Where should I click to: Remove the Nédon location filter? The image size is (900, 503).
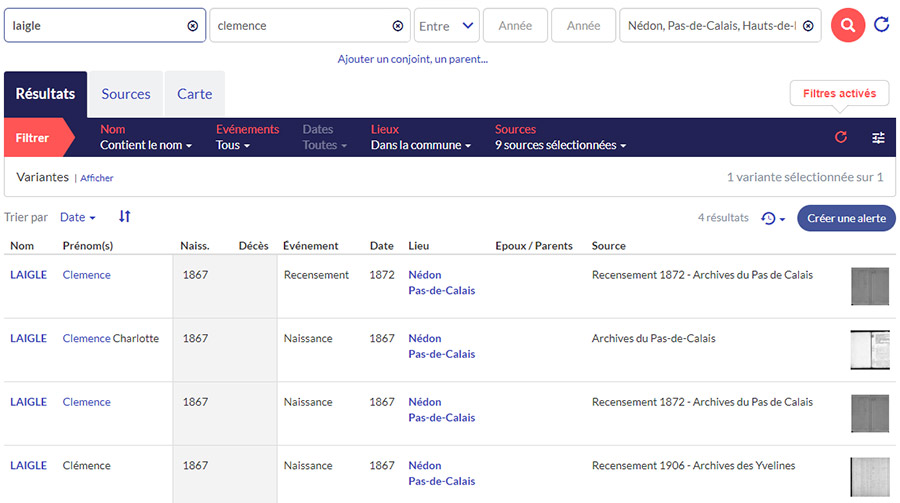pyautogui.click(x=808, y=26)
